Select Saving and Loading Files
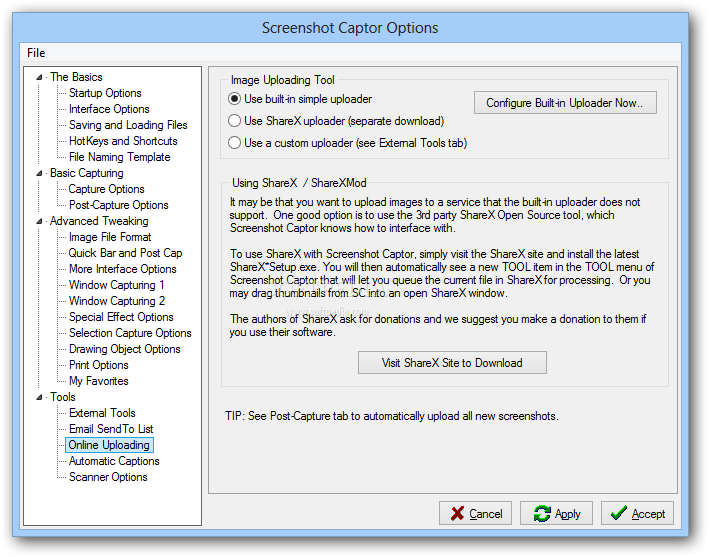 (x=128, y=125)
